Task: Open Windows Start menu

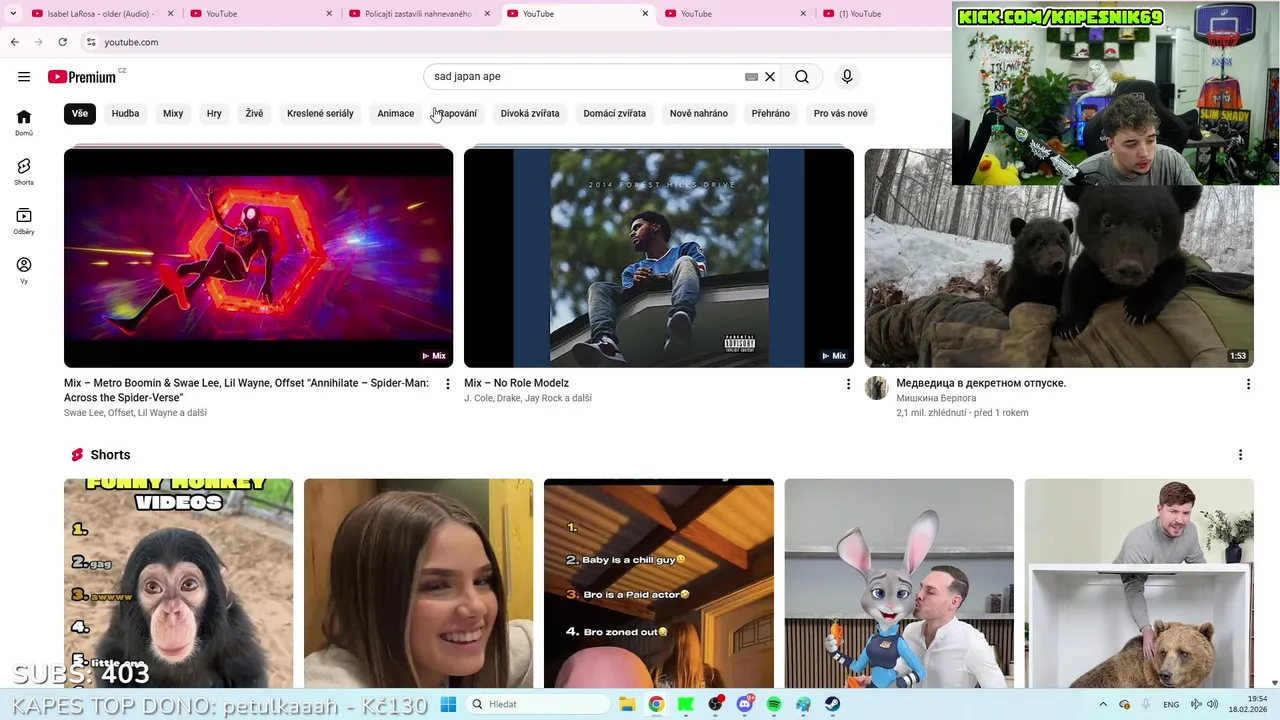Action: coord(448,704)
